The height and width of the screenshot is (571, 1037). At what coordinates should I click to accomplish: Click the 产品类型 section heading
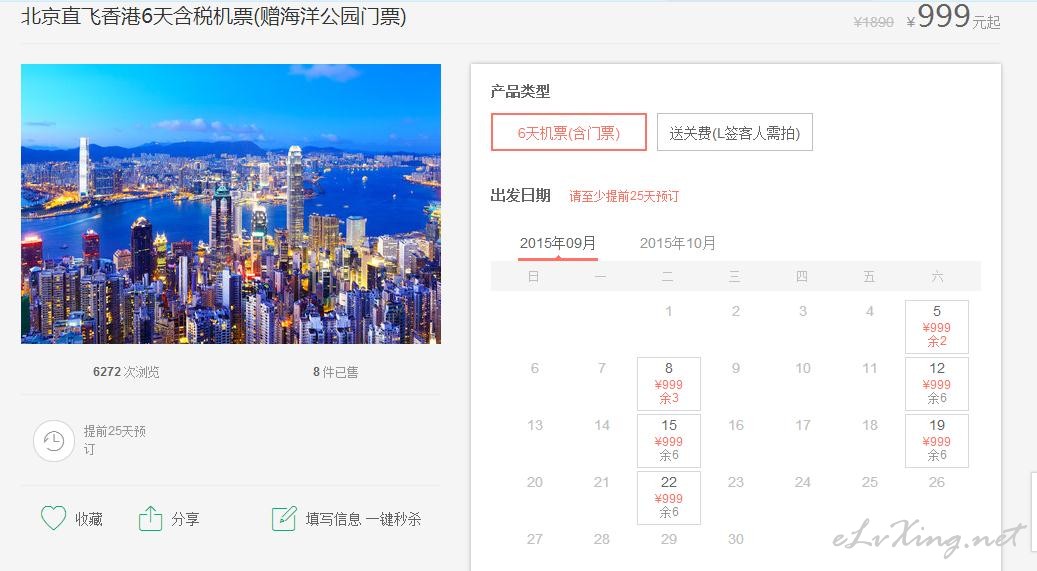(x=520, y=91)
